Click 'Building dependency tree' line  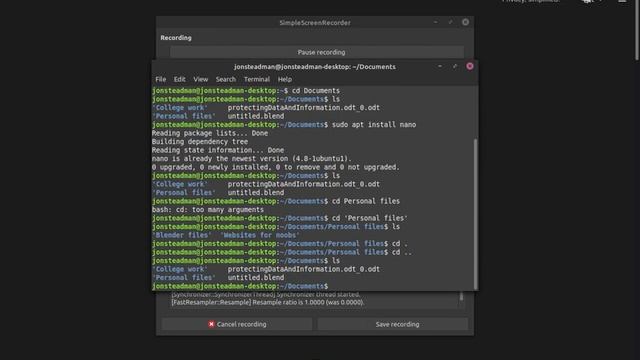click(x=200, y=142)
